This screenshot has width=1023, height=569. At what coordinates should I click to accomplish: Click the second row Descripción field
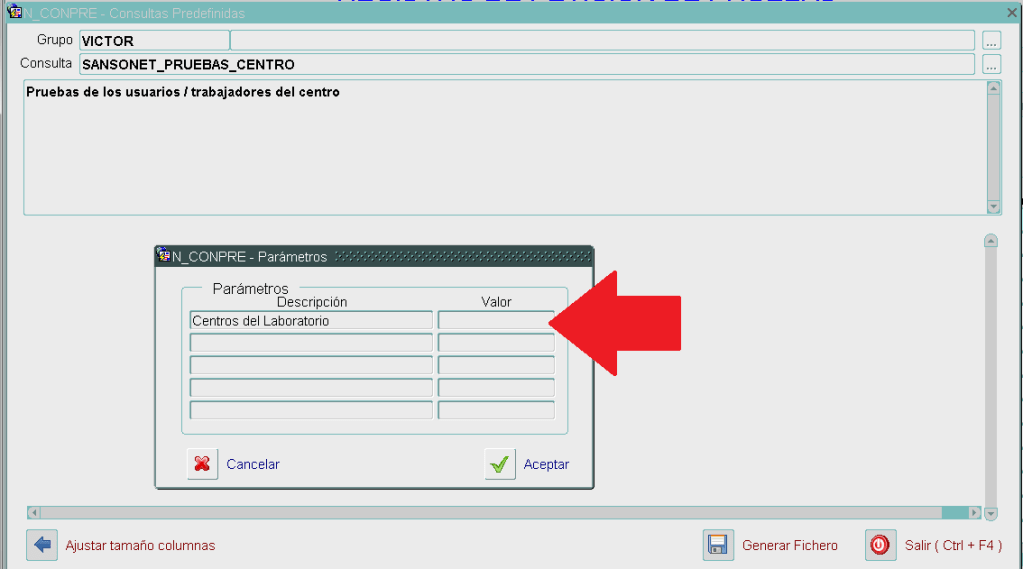point(311,343)
